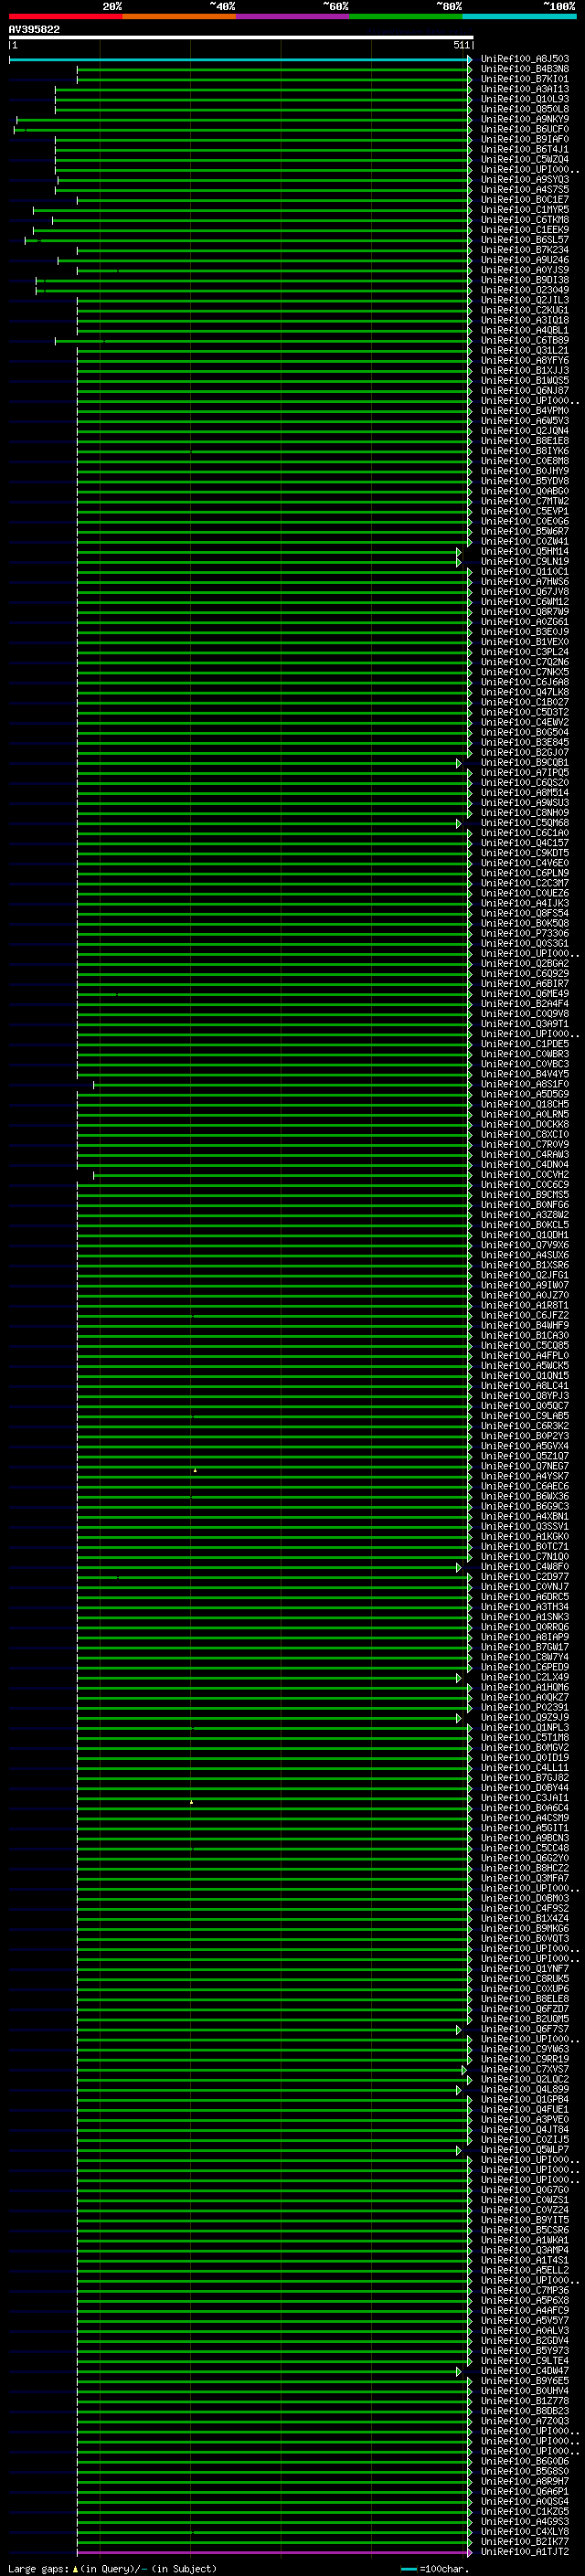Select hit label UniRef100_C5WZQ4

coord(525,159)
